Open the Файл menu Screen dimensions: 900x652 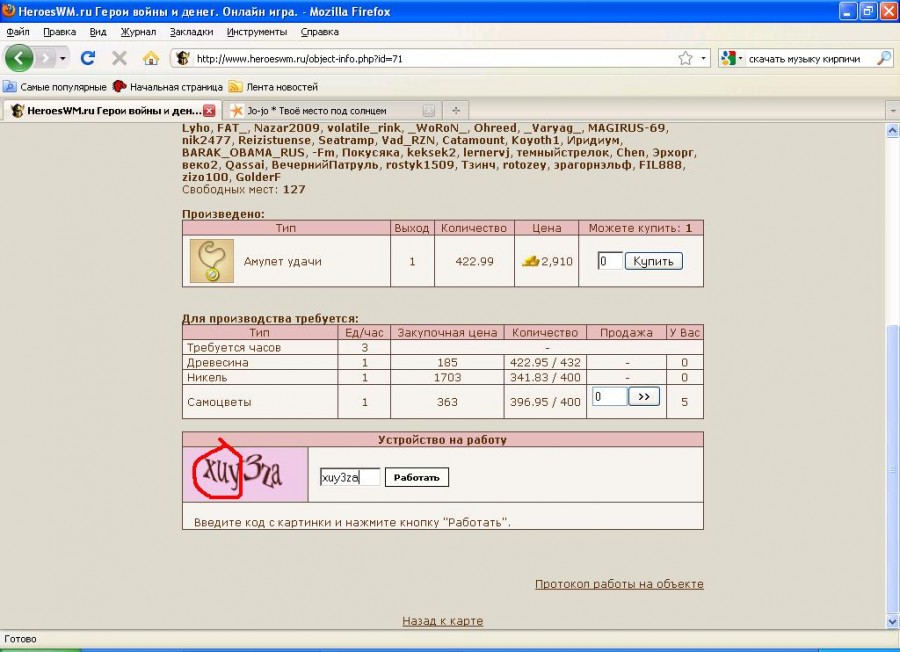tap(18, 32)
